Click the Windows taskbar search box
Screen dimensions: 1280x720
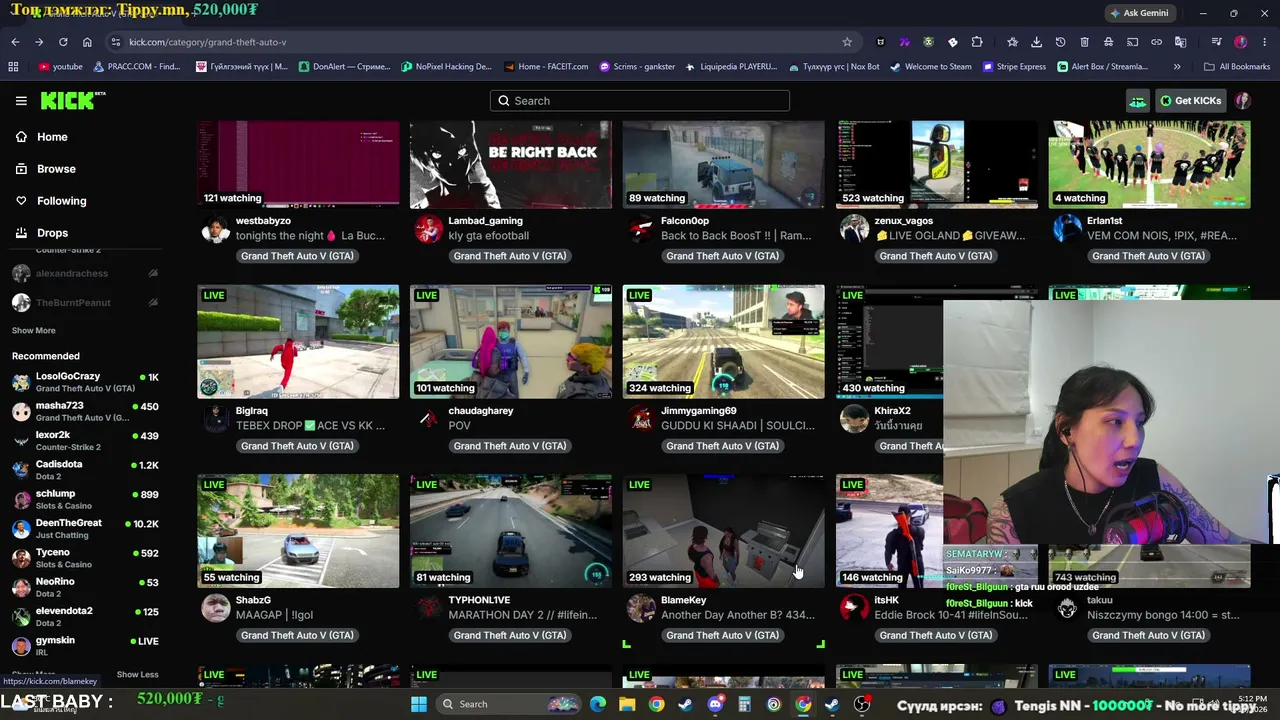click(509, 704)
